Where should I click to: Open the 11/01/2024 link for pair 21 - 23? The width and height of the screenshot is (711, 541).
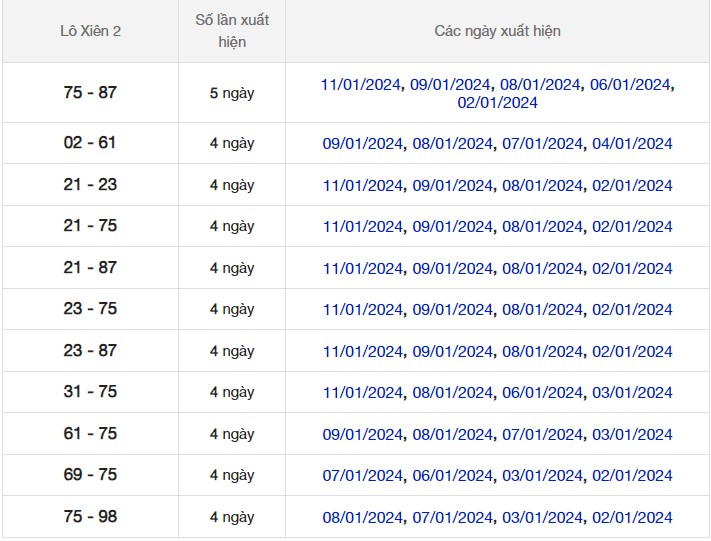(363, 186)
